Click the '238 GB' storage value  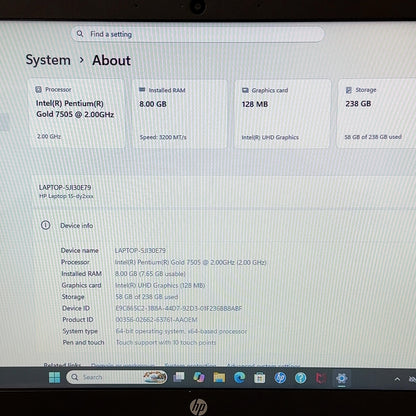click(358, 104)
